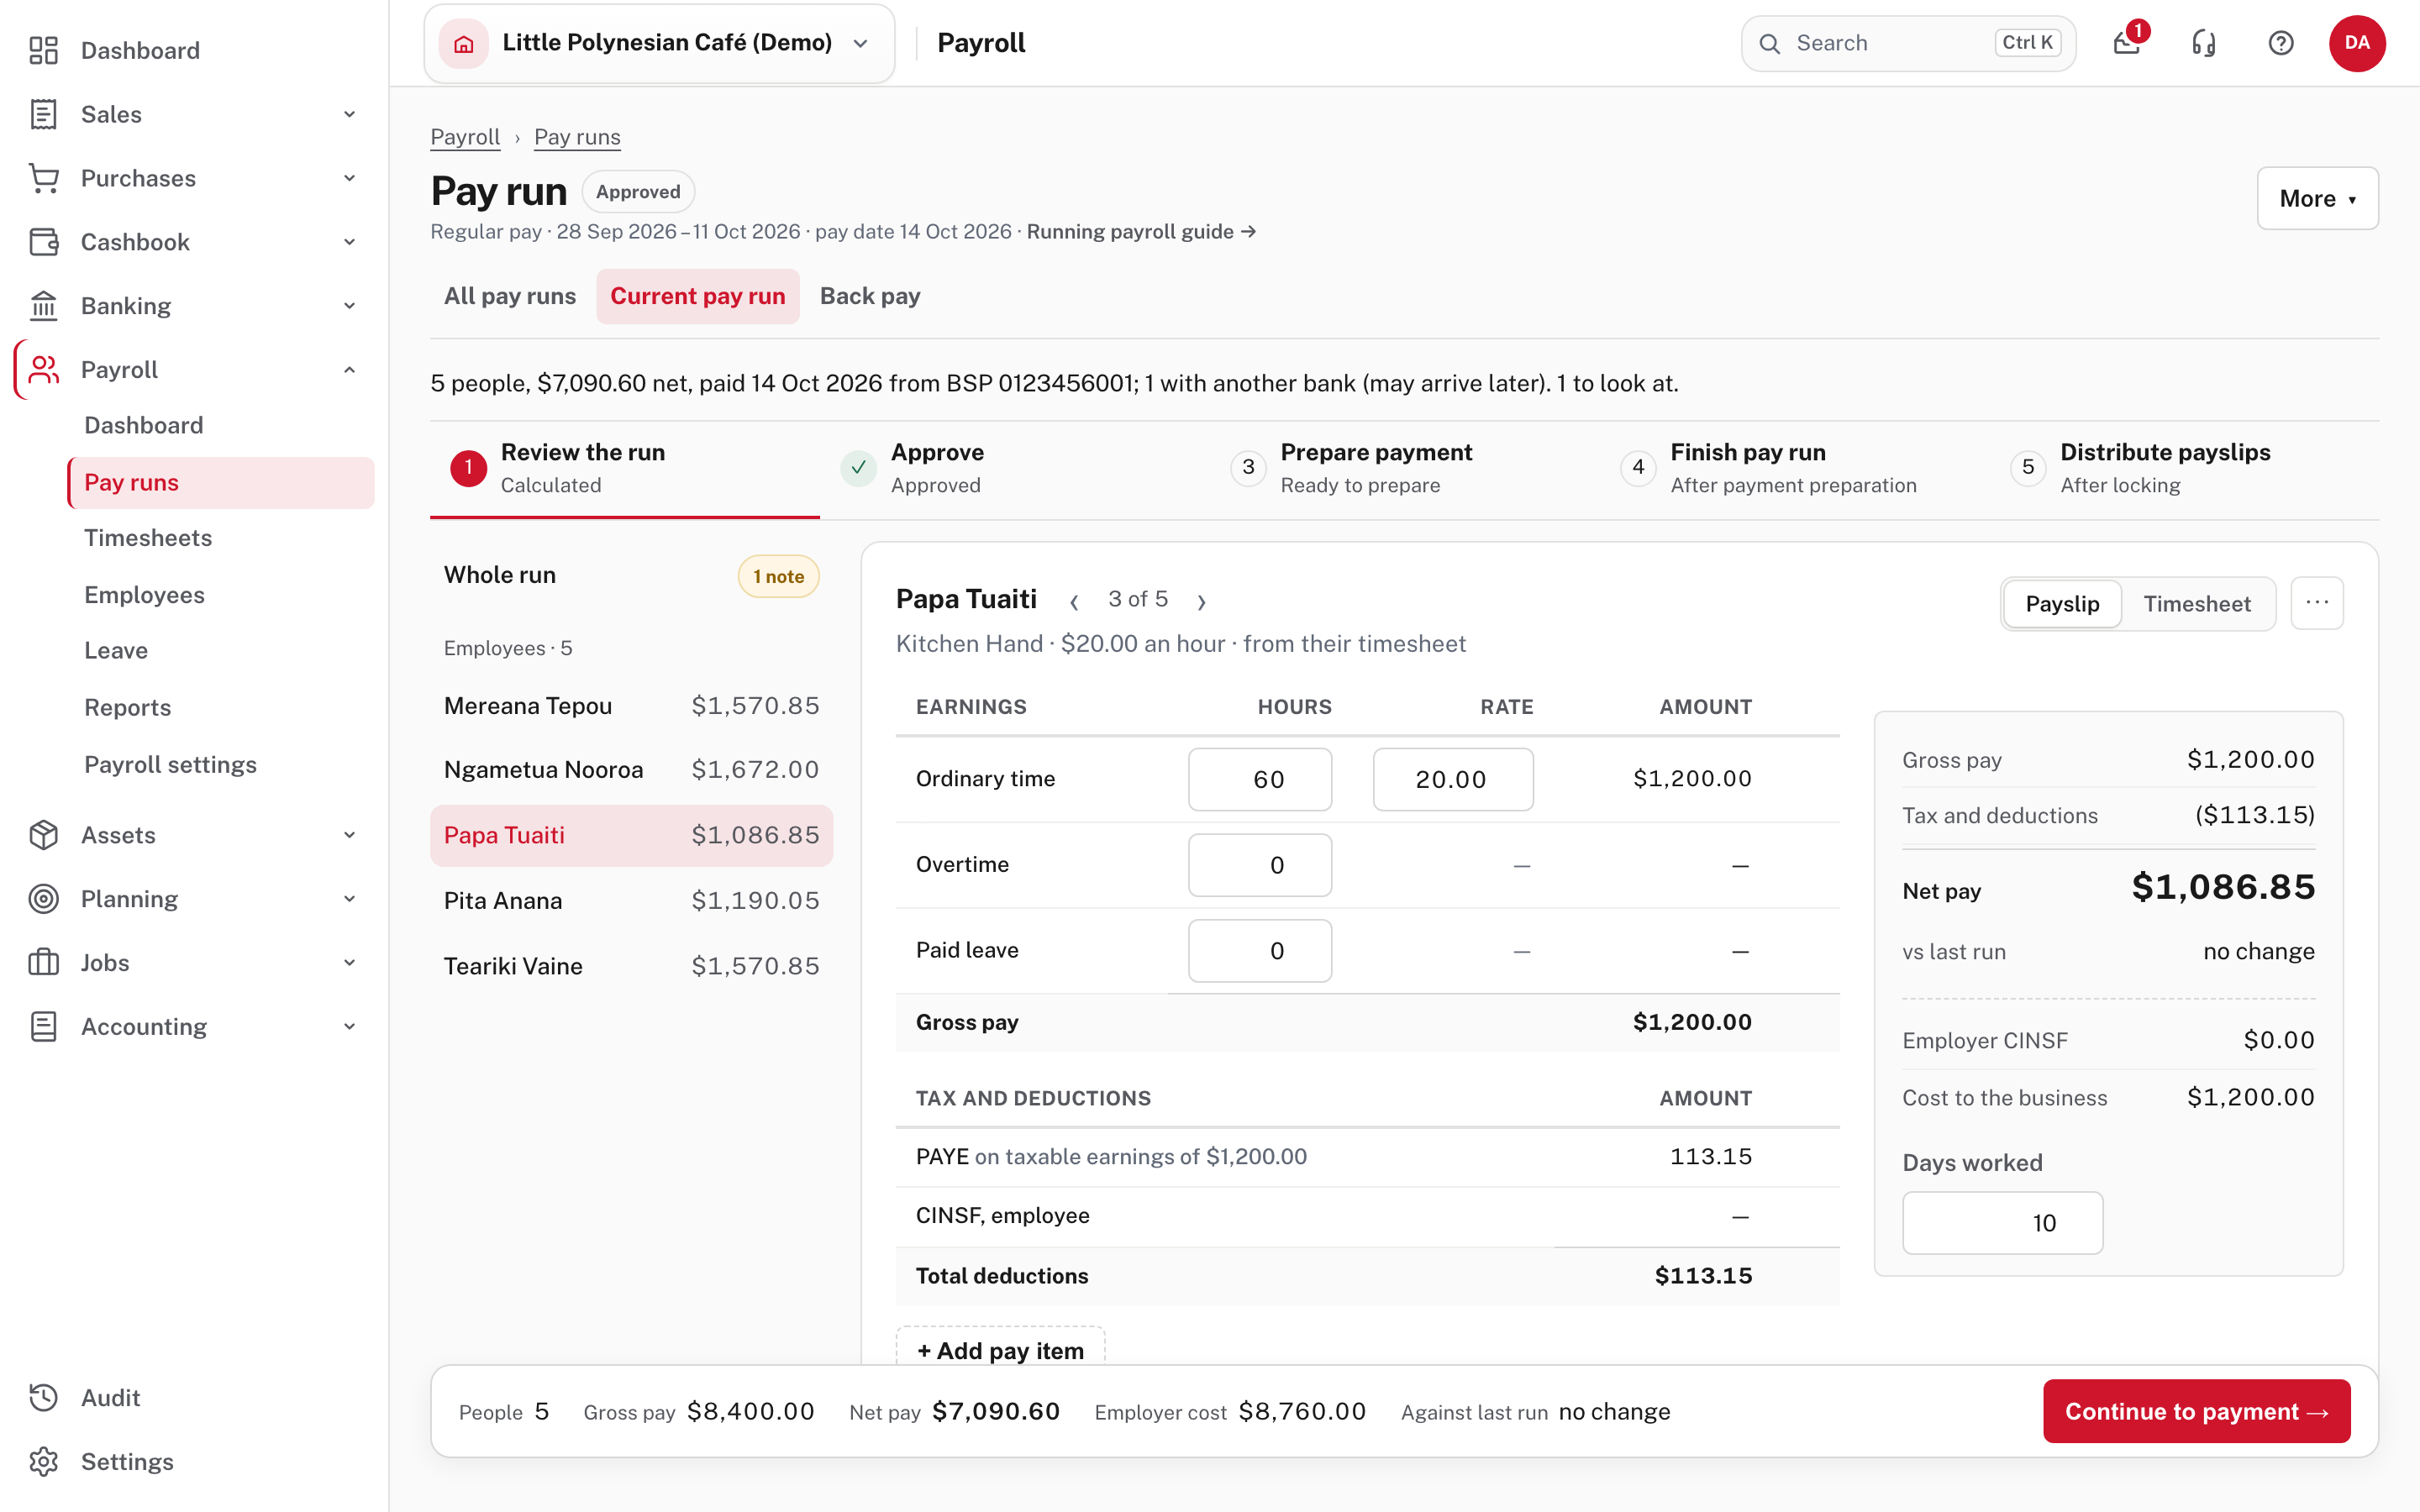Image resolution: width=2420 pixels, height=1512 pixels.
Task: Switch to All pay runs tab
Action: point(510,296)
